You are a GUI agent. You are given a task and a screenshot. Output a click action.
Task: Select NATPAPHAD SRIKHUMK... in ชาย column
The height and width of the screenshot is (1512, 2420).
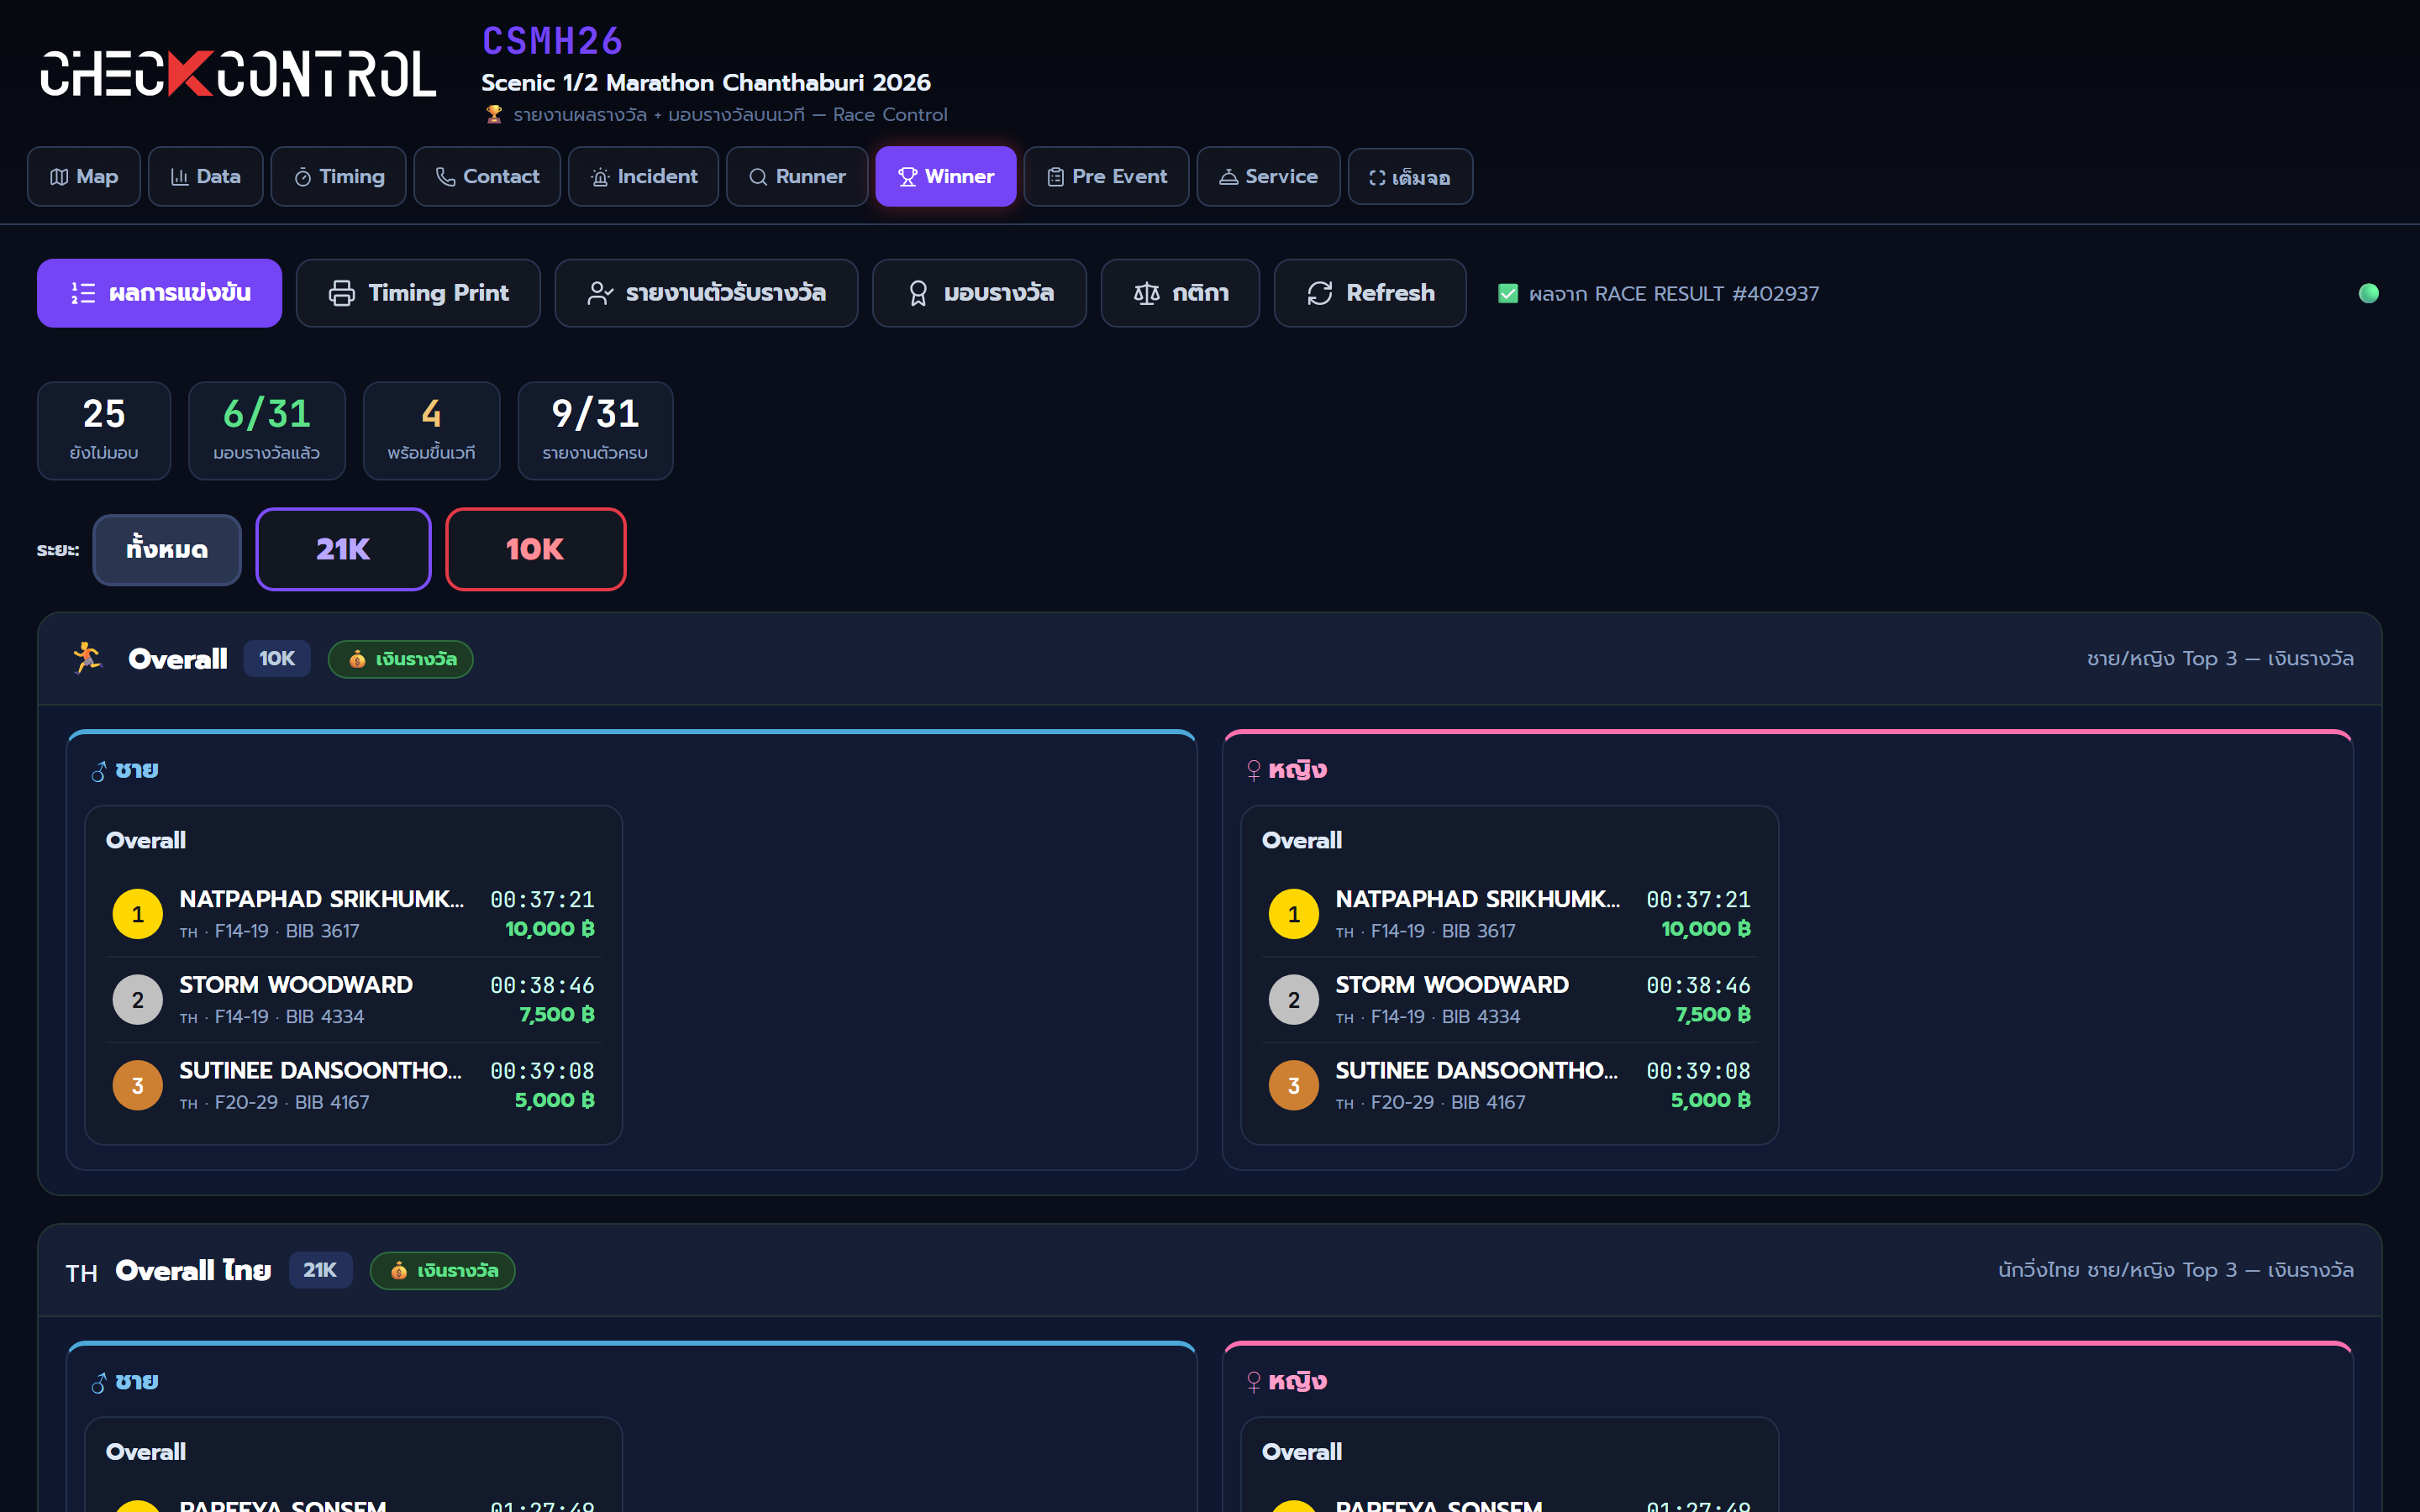[321, 899]
